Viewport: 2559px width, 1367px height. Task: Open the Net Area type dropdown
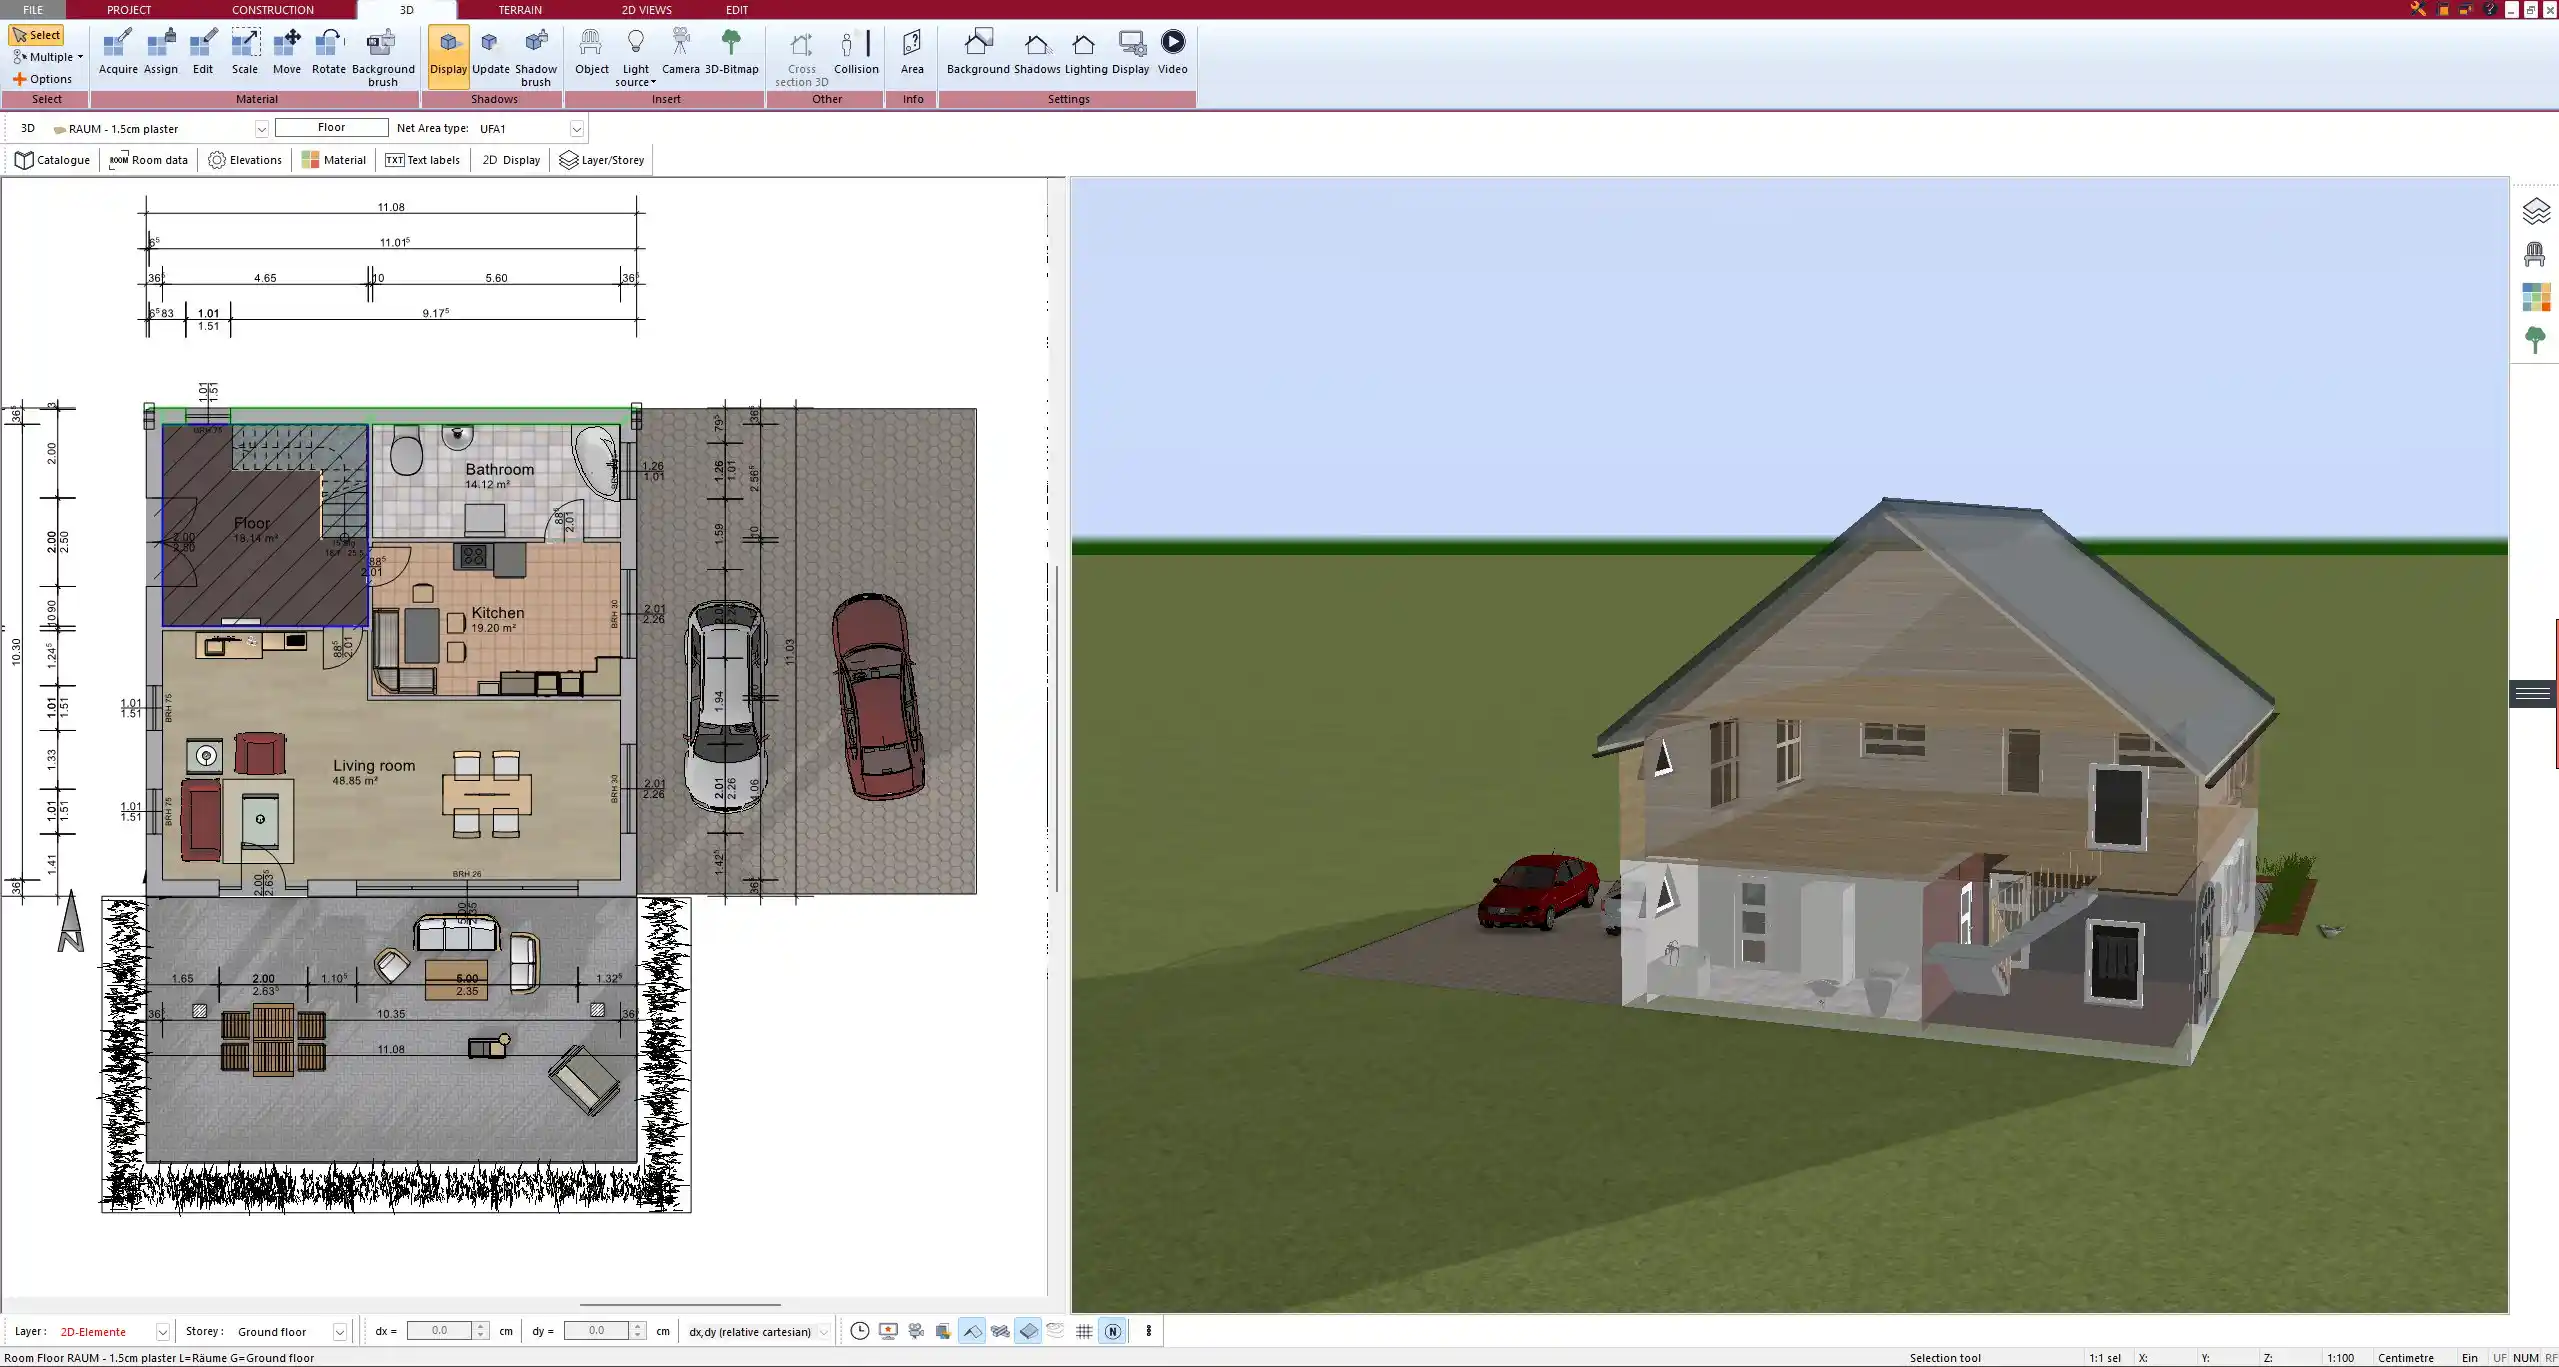(x=577, y=128)
